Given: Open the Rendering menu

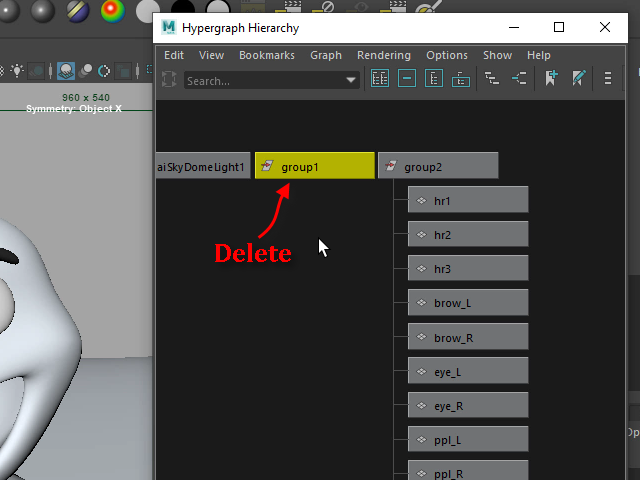Looking at the screenshot, I should pyautogui.click(x=384, y=55).
